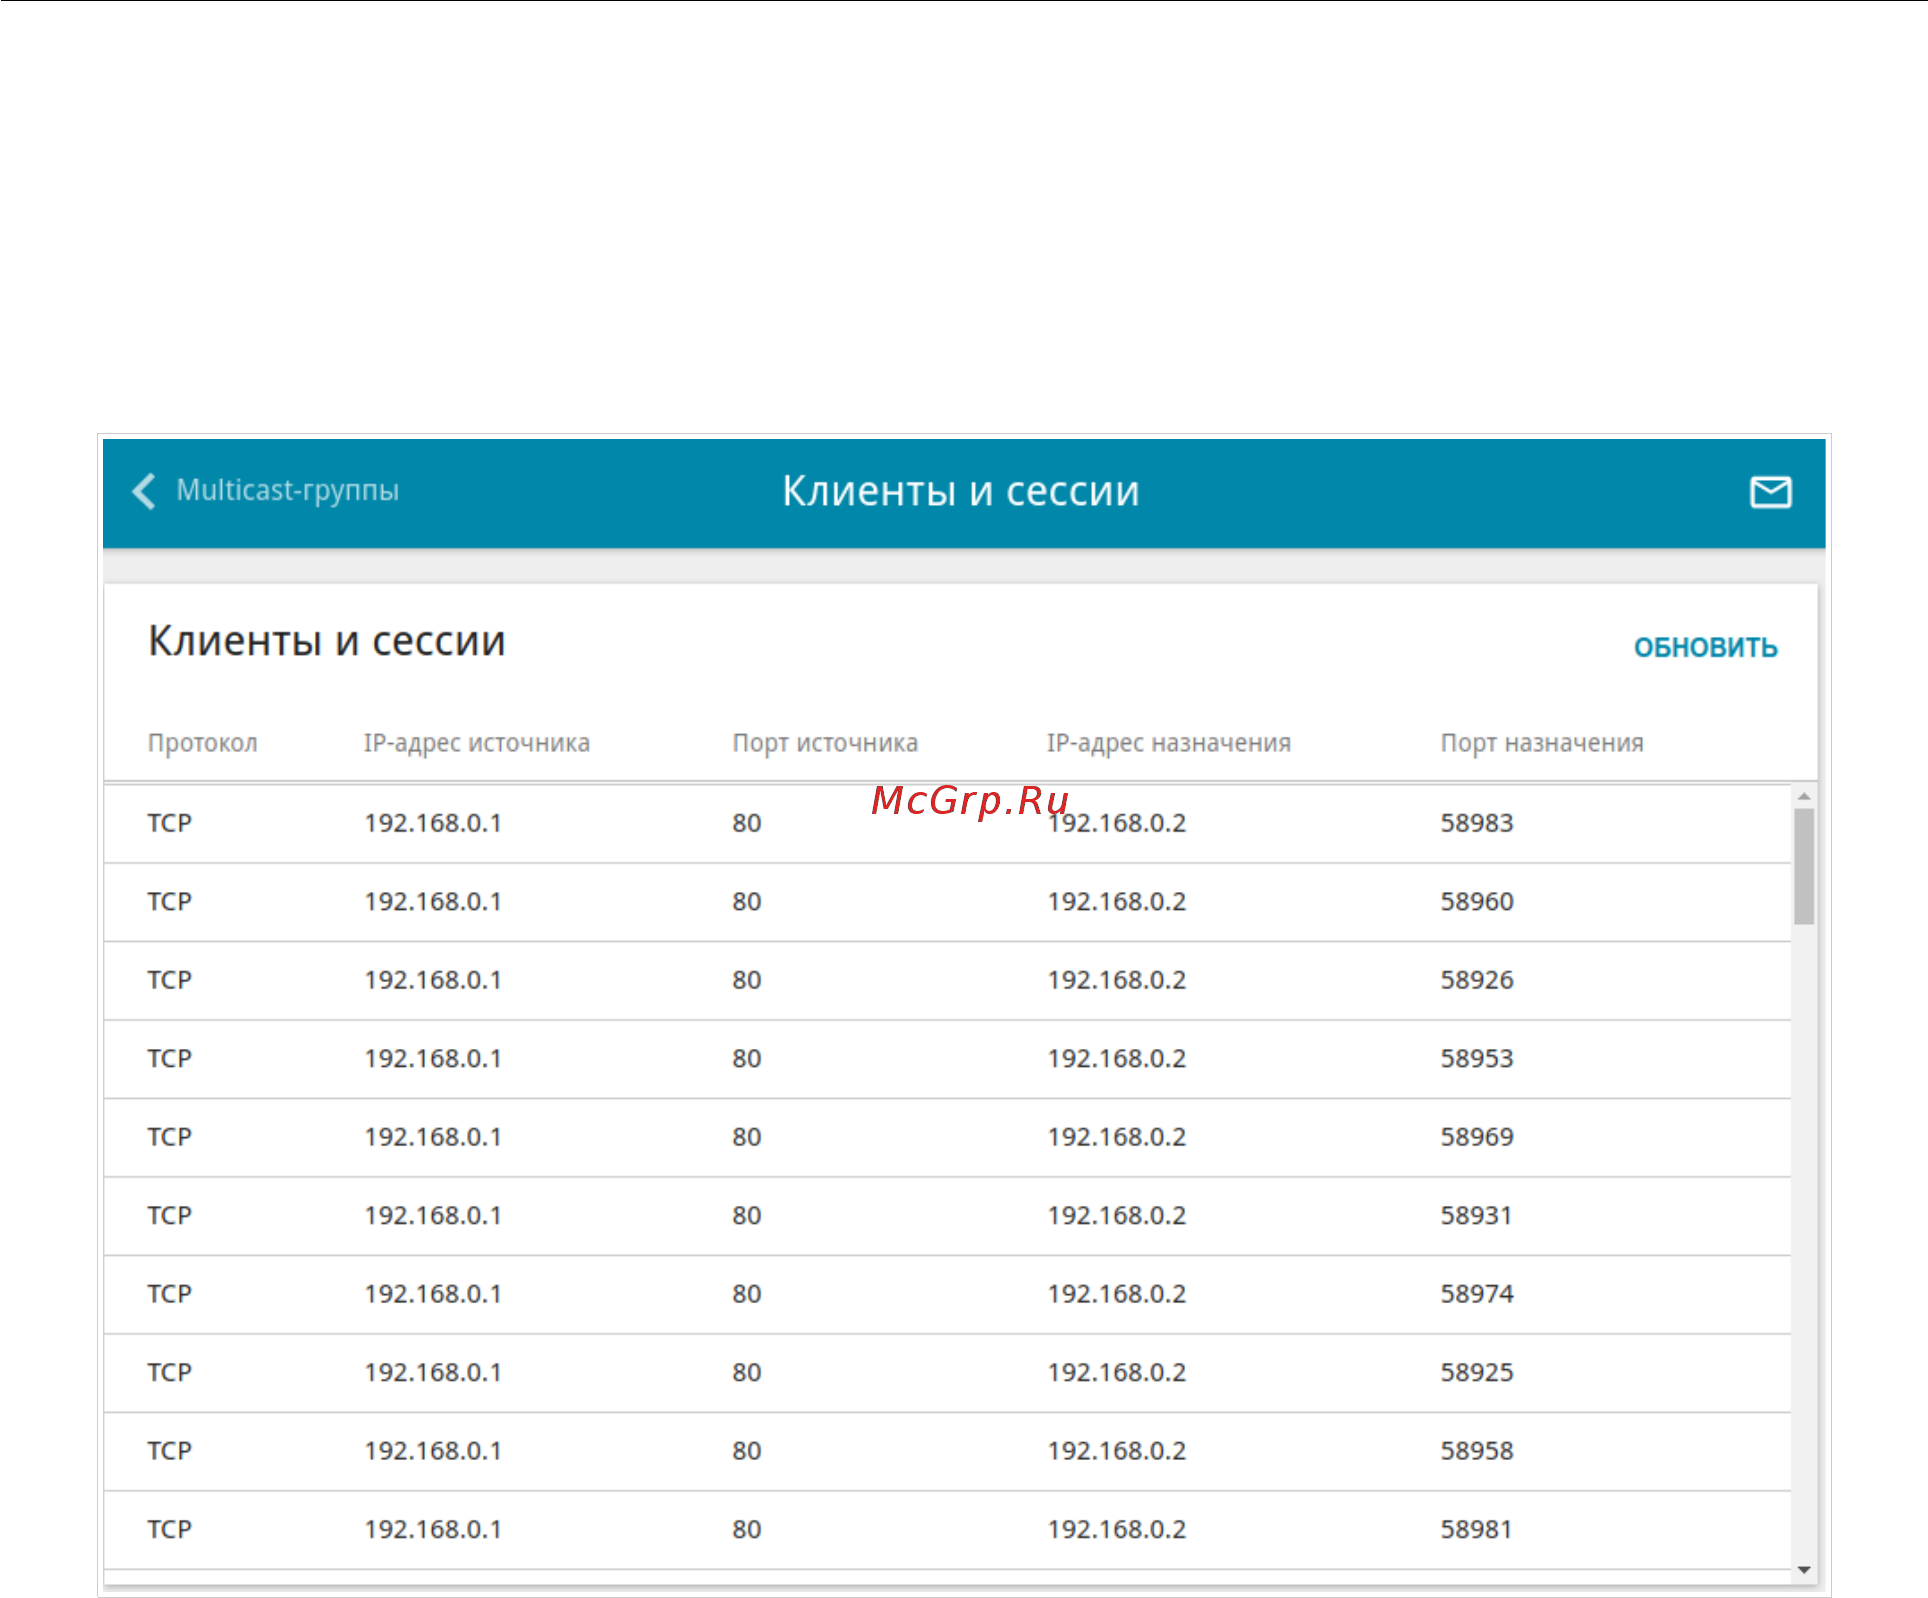Click destination IP 192.168.0.2 in 58981 row

tap(1117, 1530)
